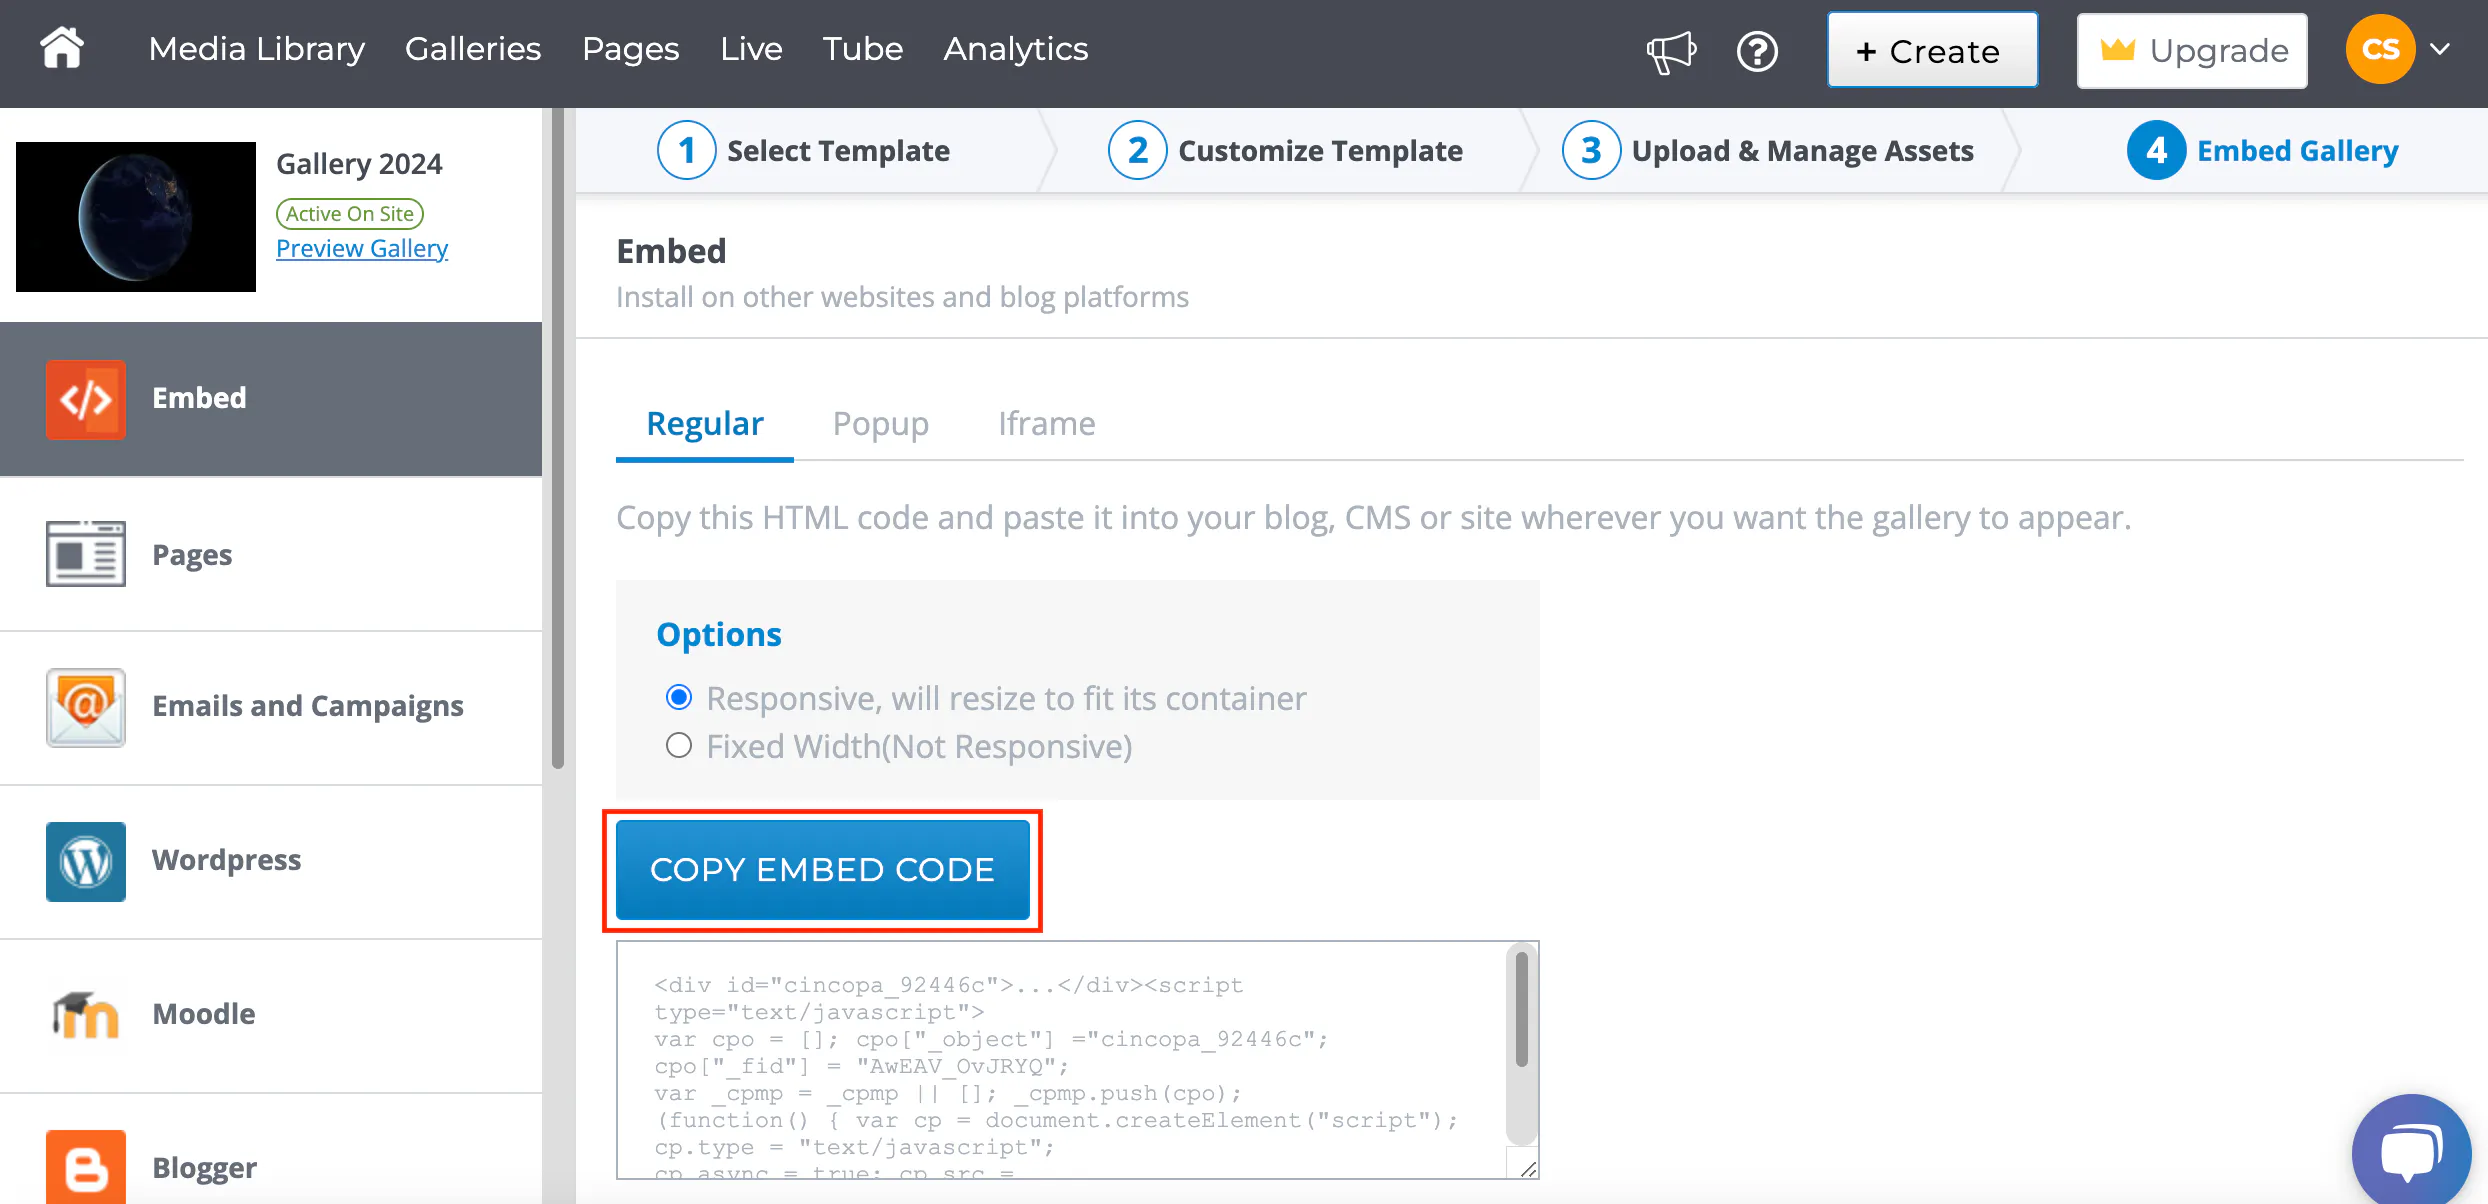2488x1204 pixels.
Task: Expand the account dropdown arrow
Action: pos(2441,49)
